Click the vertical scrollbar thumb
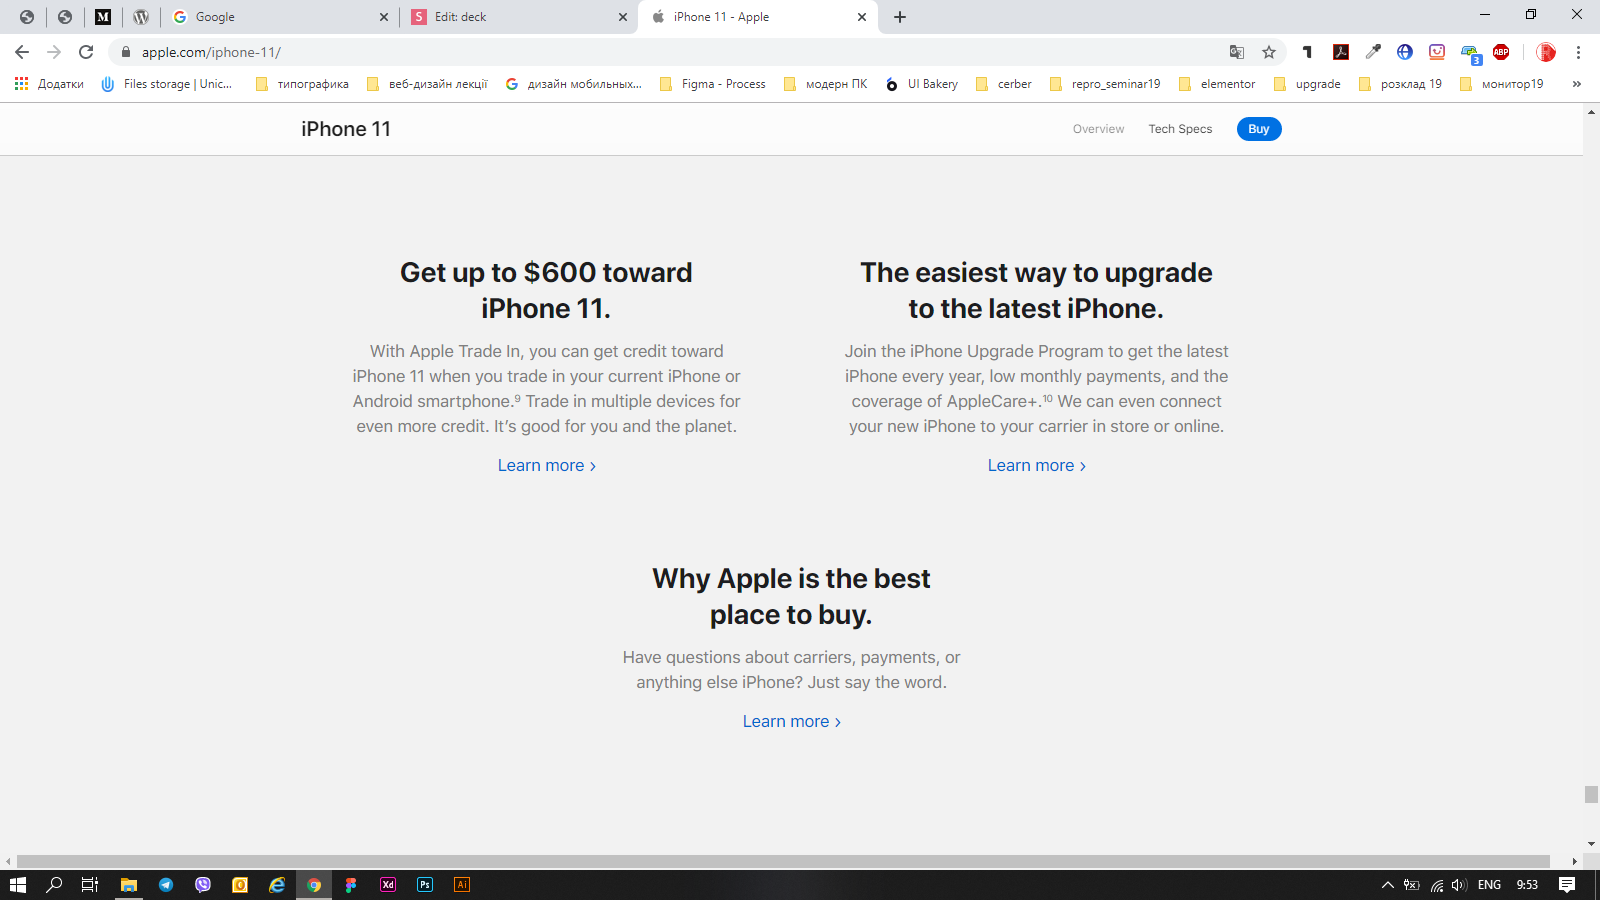Screen dimensions: 1600x900 point(1591,794)
